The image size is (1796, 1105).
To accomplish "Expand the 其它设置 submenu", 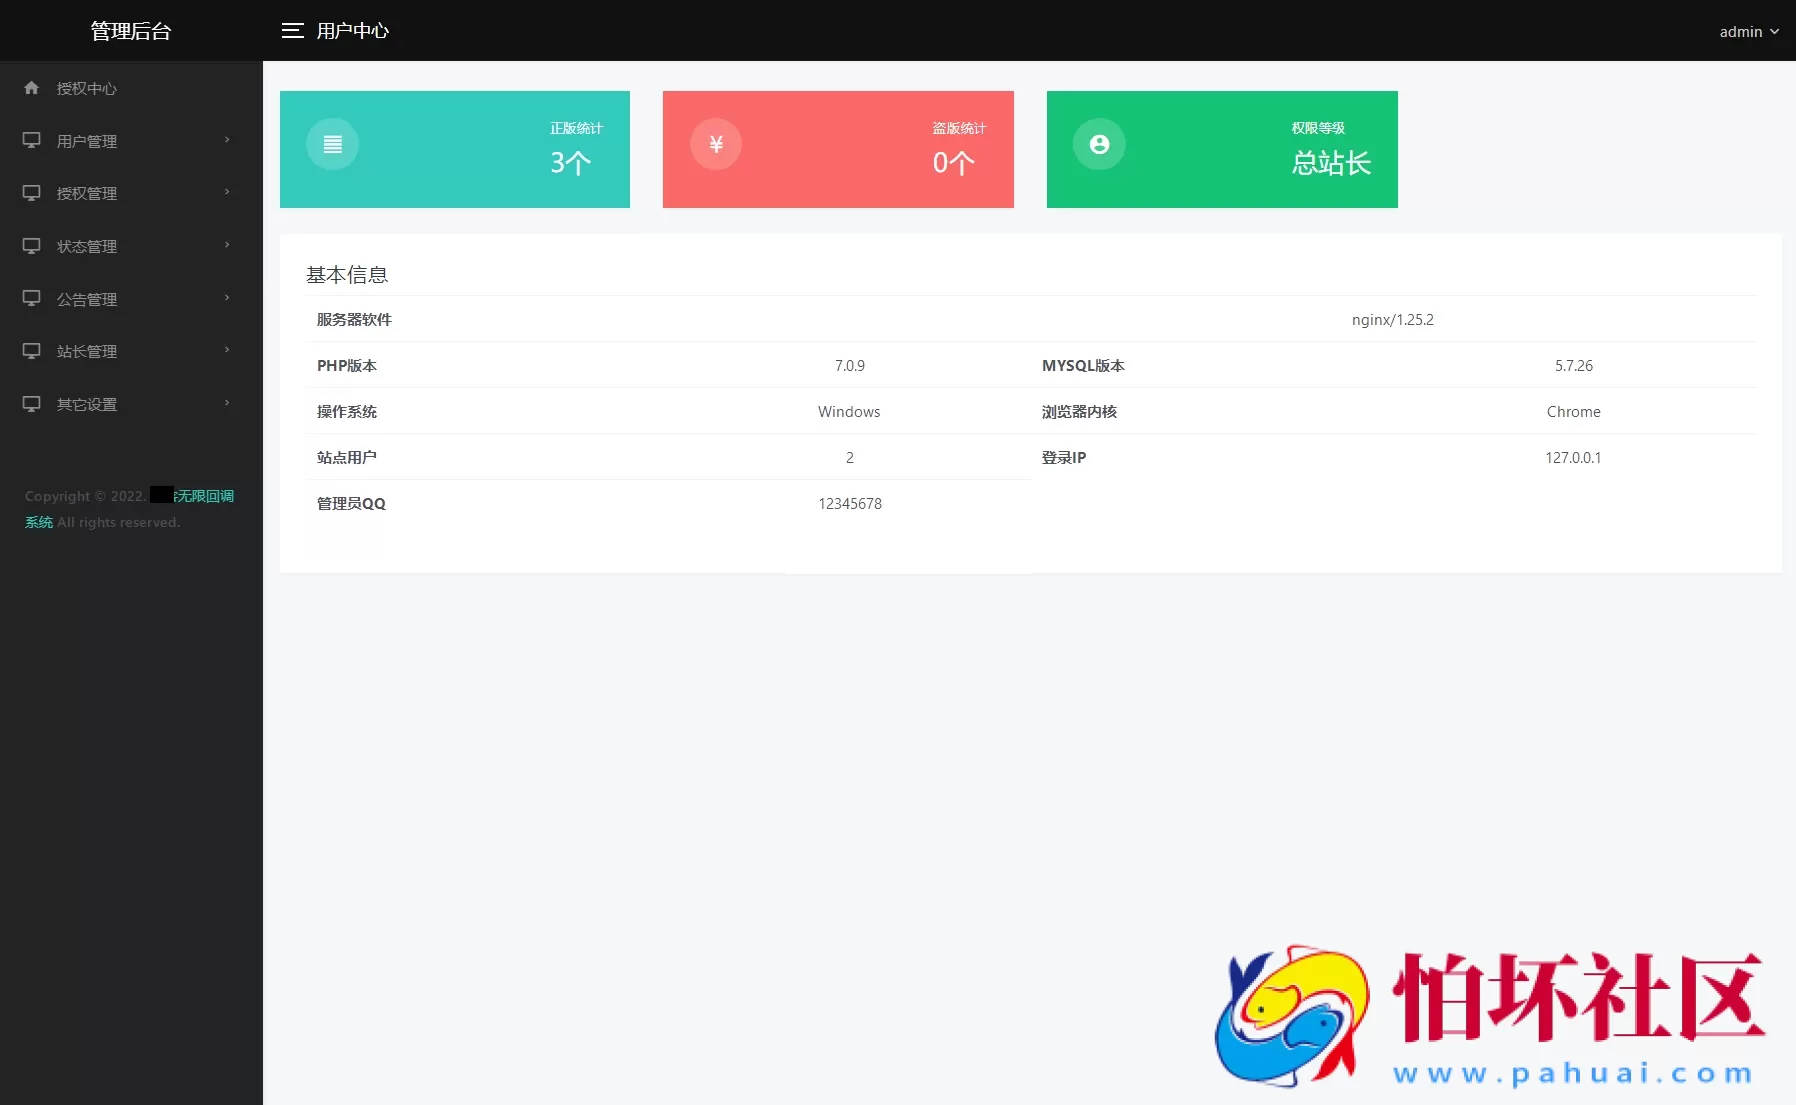I will [x=120, y=404].
